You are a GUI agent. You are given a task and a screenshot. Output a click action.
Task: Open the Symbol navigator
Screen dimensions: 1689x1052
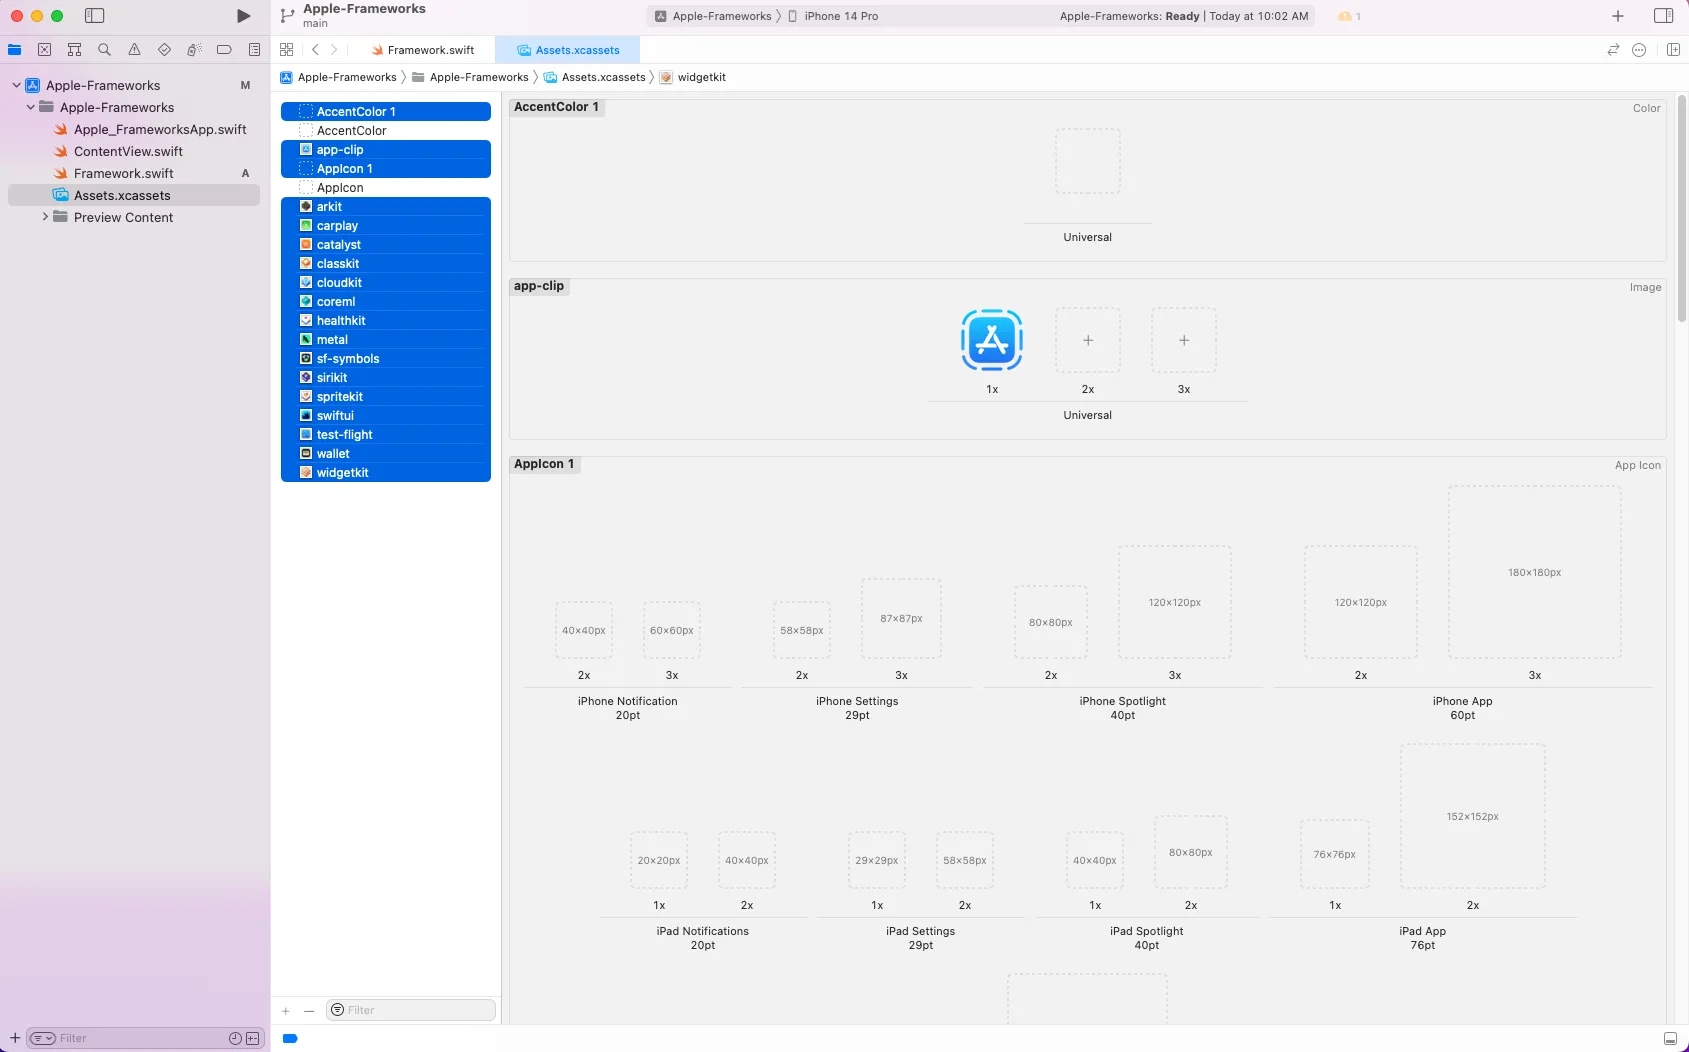point(74,50)
